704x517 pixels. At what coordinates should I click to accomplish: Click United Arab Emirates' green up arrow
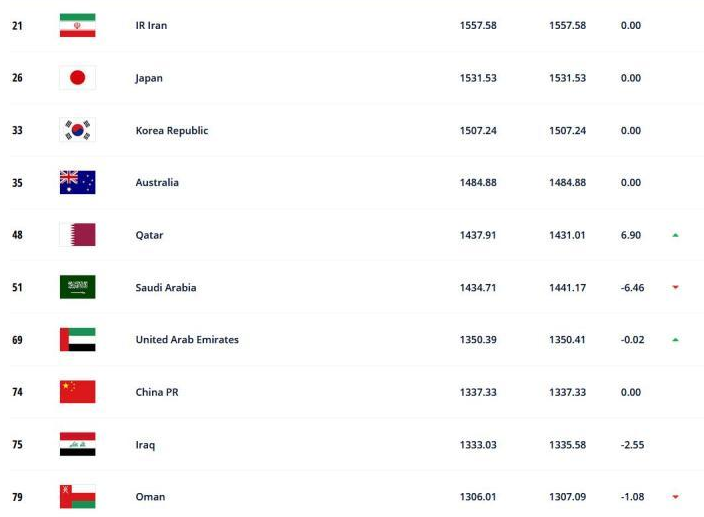pos(675,340)
